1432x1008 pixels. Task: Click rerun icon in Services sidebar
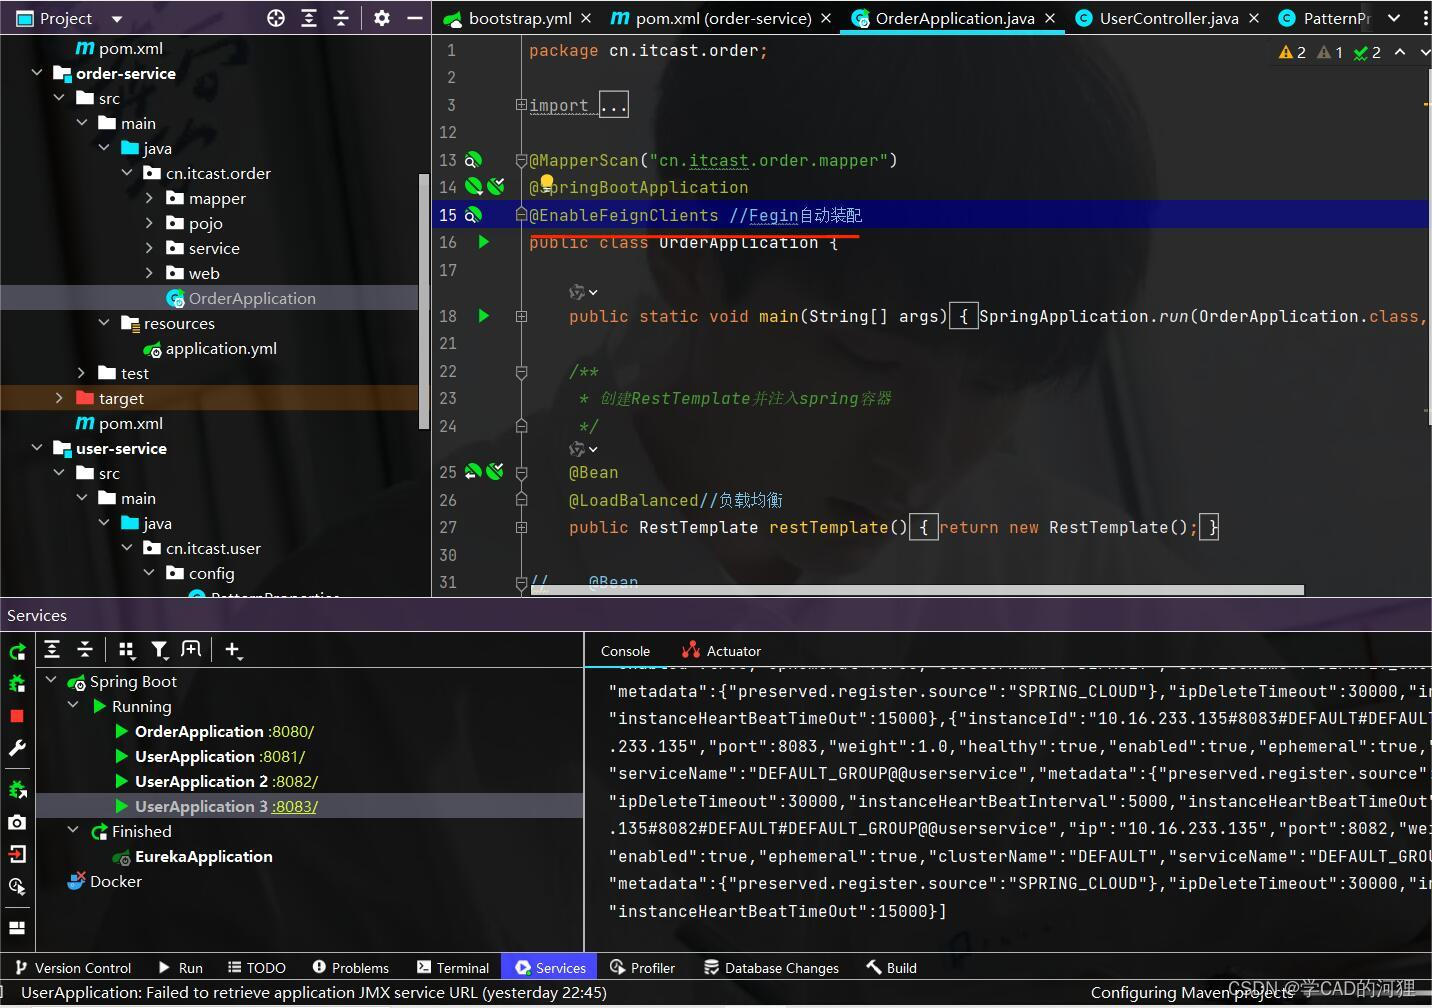coord(17,652)
